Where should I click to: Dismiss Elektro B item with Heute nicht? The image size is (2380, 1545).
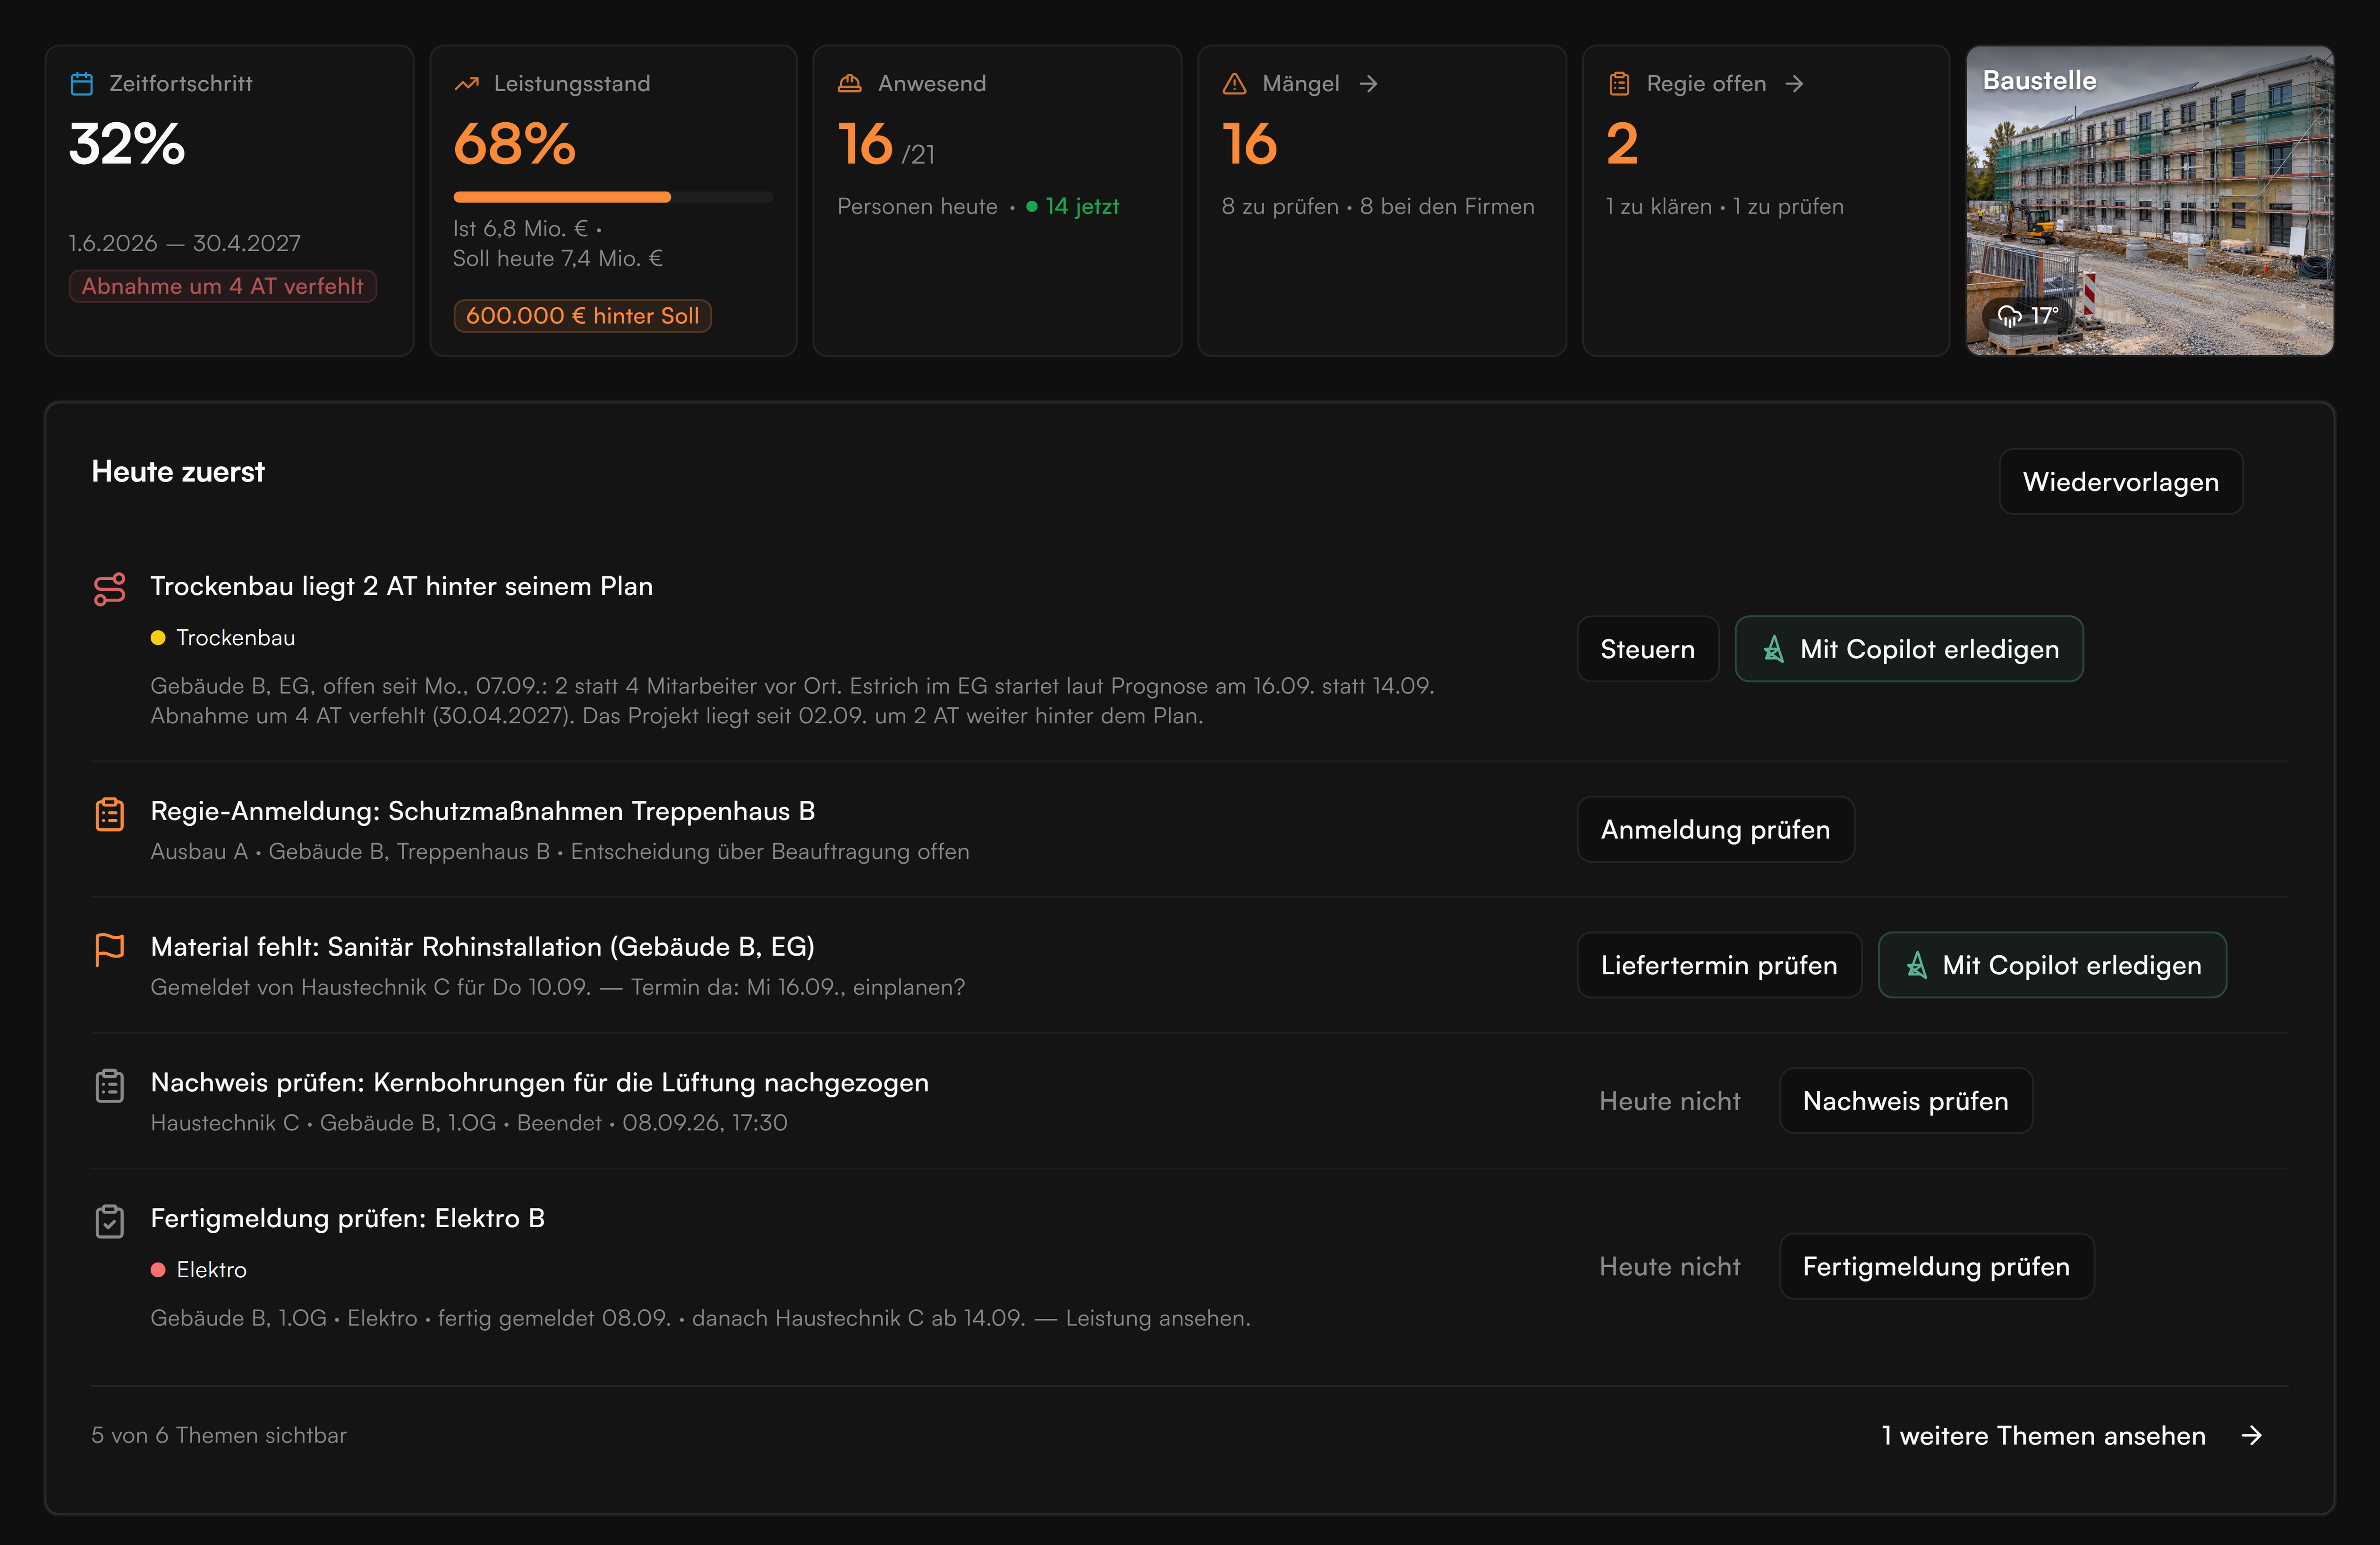tap(1670, 1266)
